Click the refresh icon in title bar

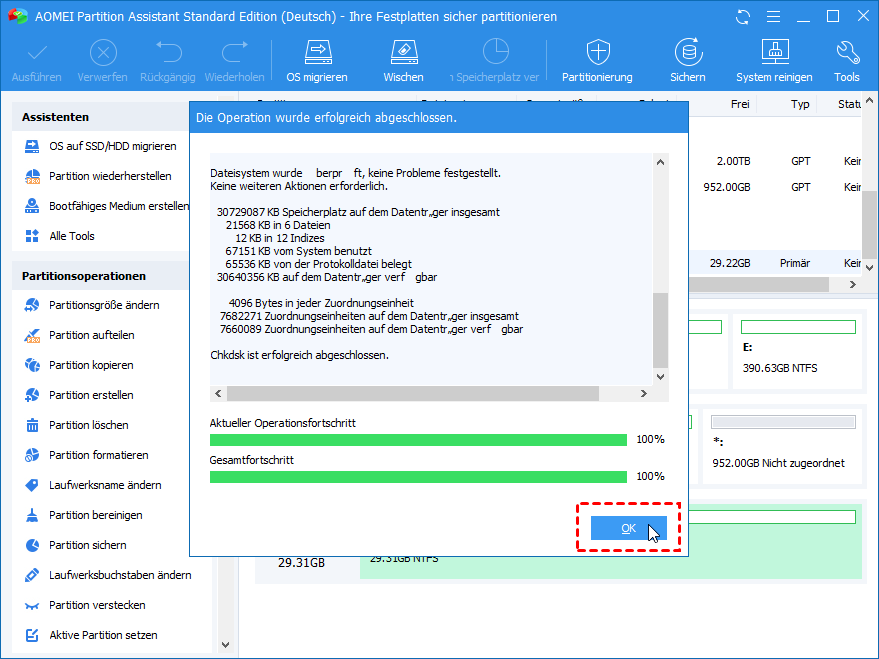(743, 17)
